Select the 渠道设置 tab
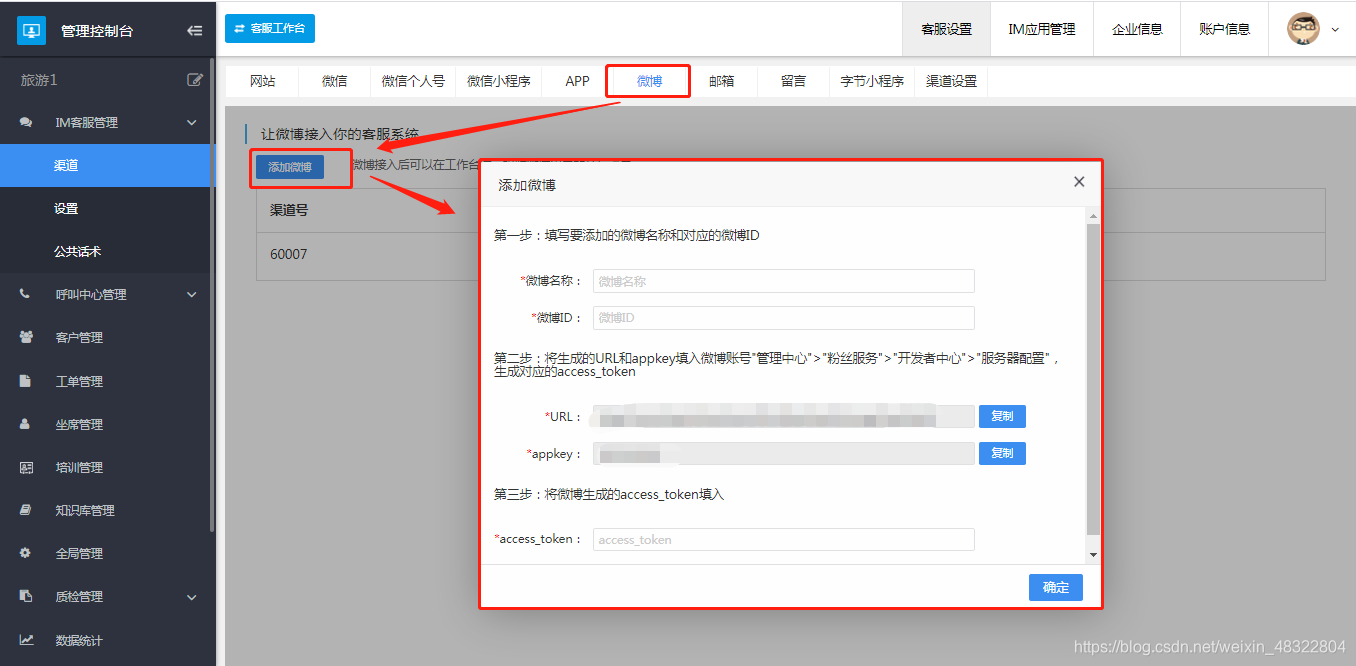Image resolution: width=1356 pixels, height=666 pixels. 951,81
